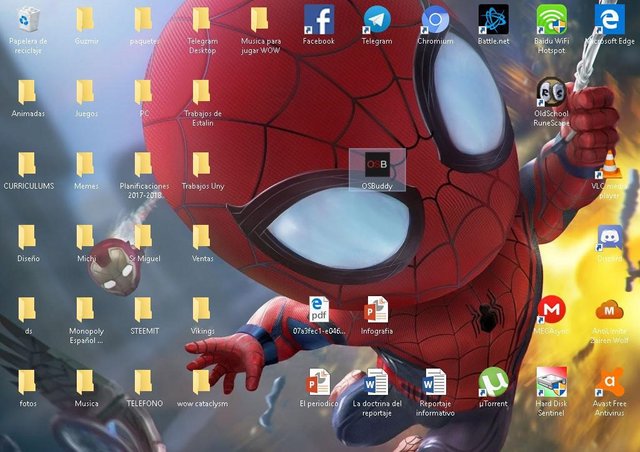
Task: Select the VLC media player icon
Action: point(609,165)
